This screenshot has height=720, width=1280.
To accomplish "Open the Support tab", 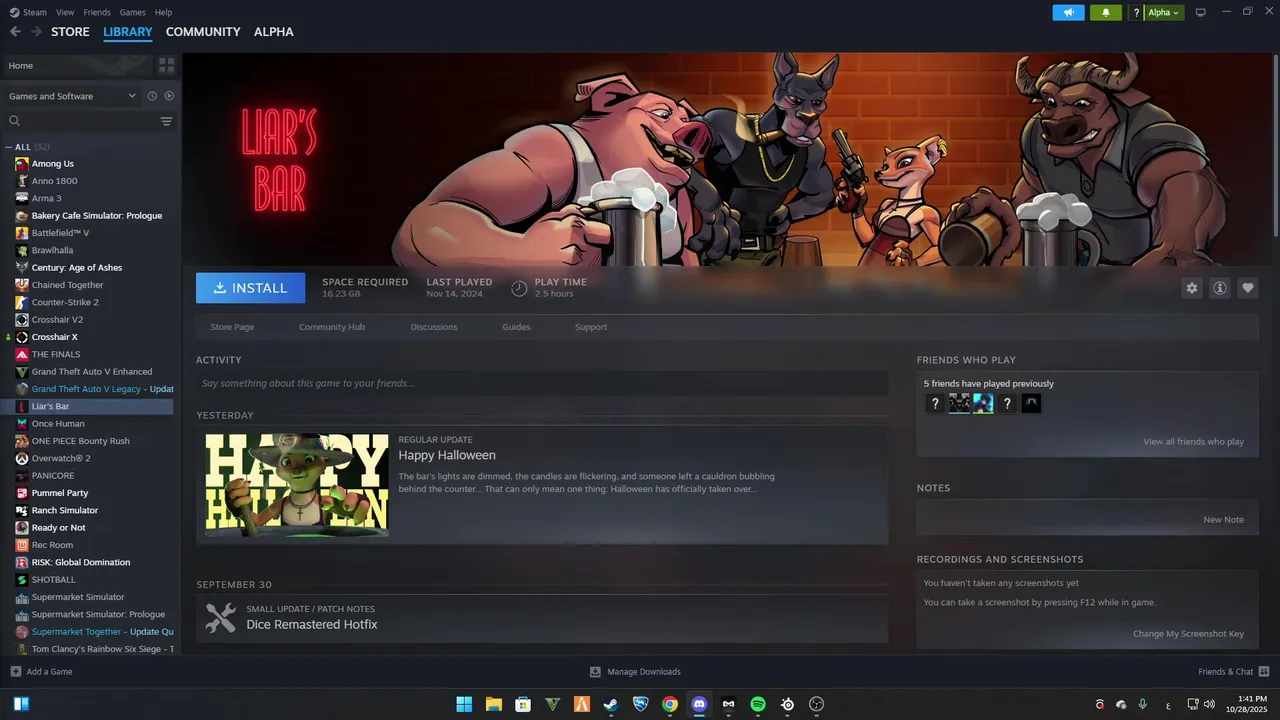I will coord(591,327).
